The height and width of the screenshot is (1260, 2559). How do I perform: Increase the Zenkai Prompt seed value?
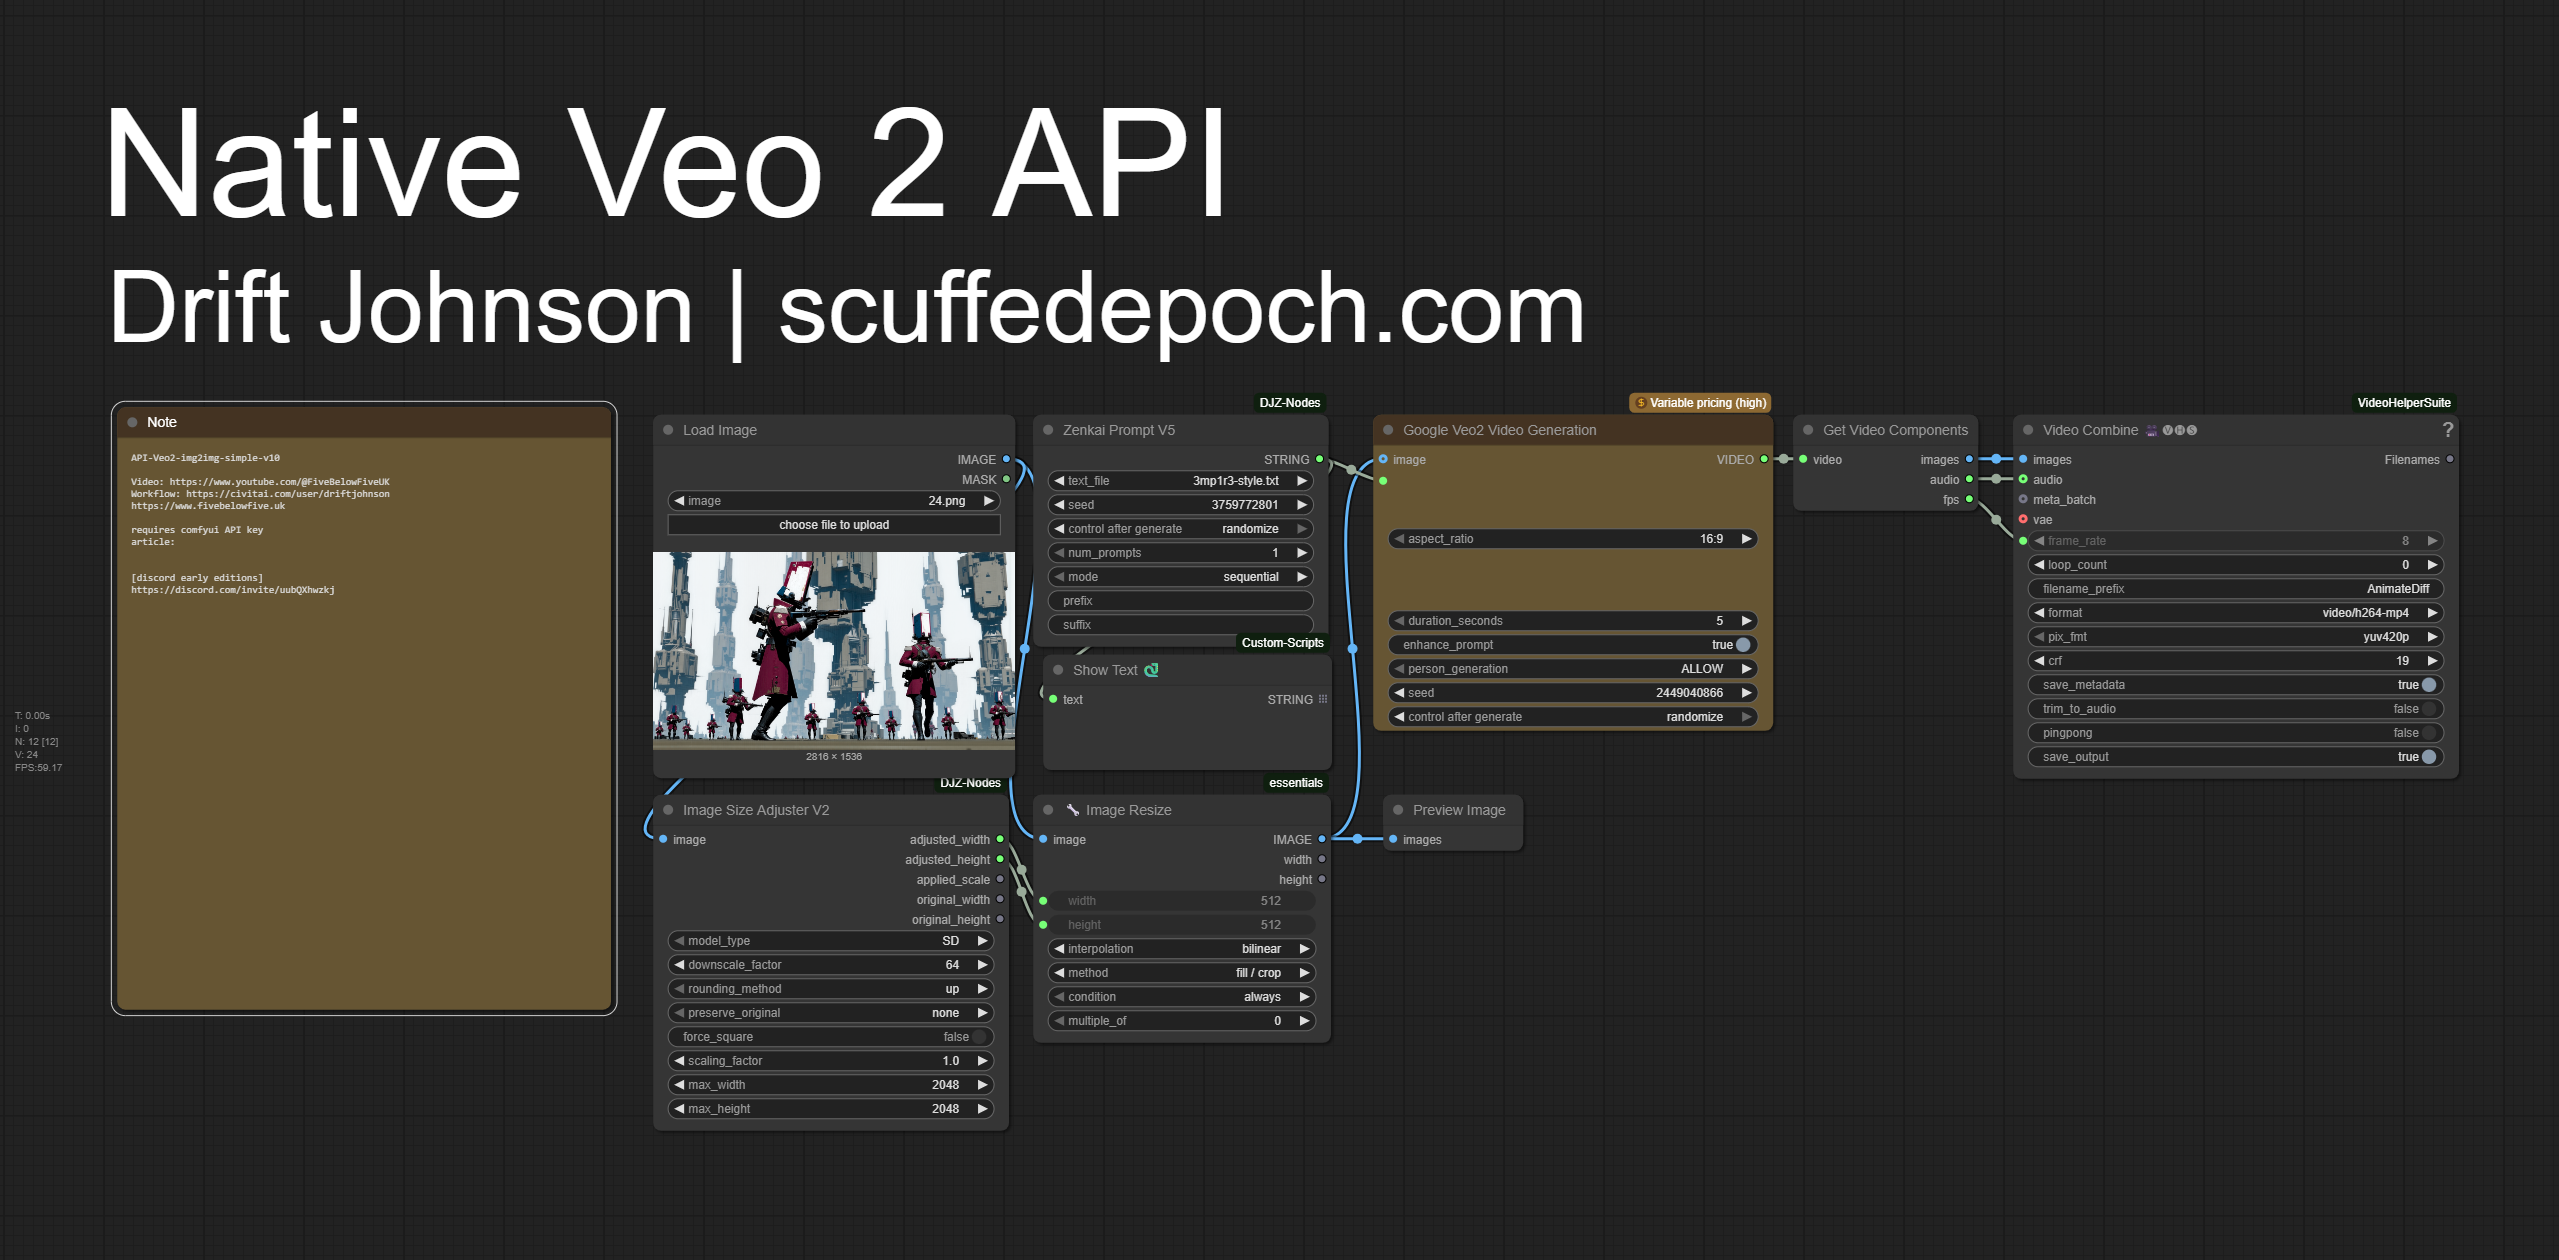coord(1302,505)
